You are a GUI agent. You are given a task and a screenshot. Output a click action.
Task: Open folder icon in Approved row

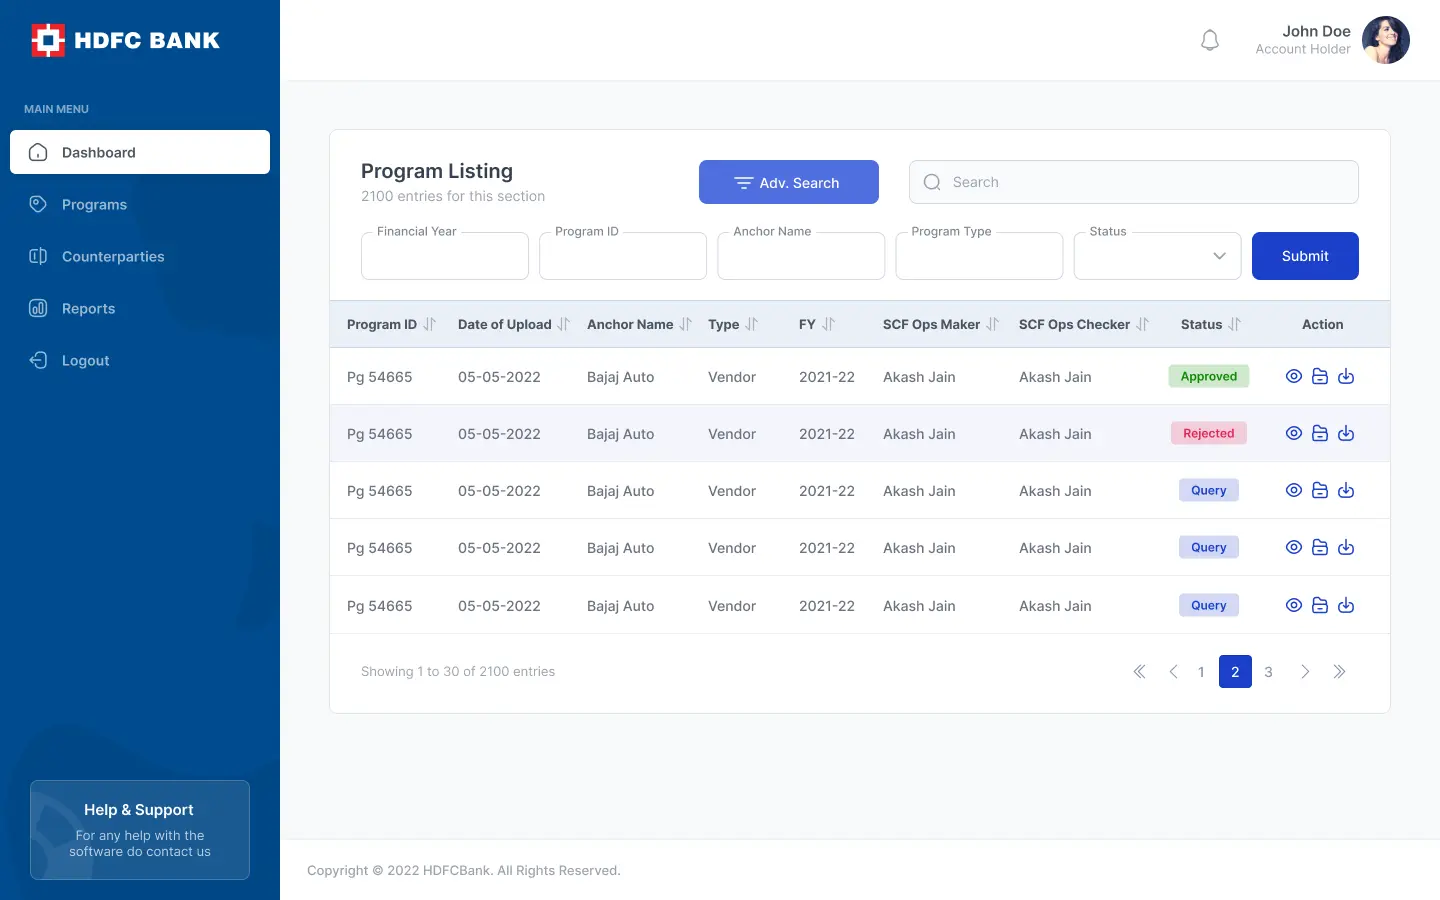pos(1320,376)
